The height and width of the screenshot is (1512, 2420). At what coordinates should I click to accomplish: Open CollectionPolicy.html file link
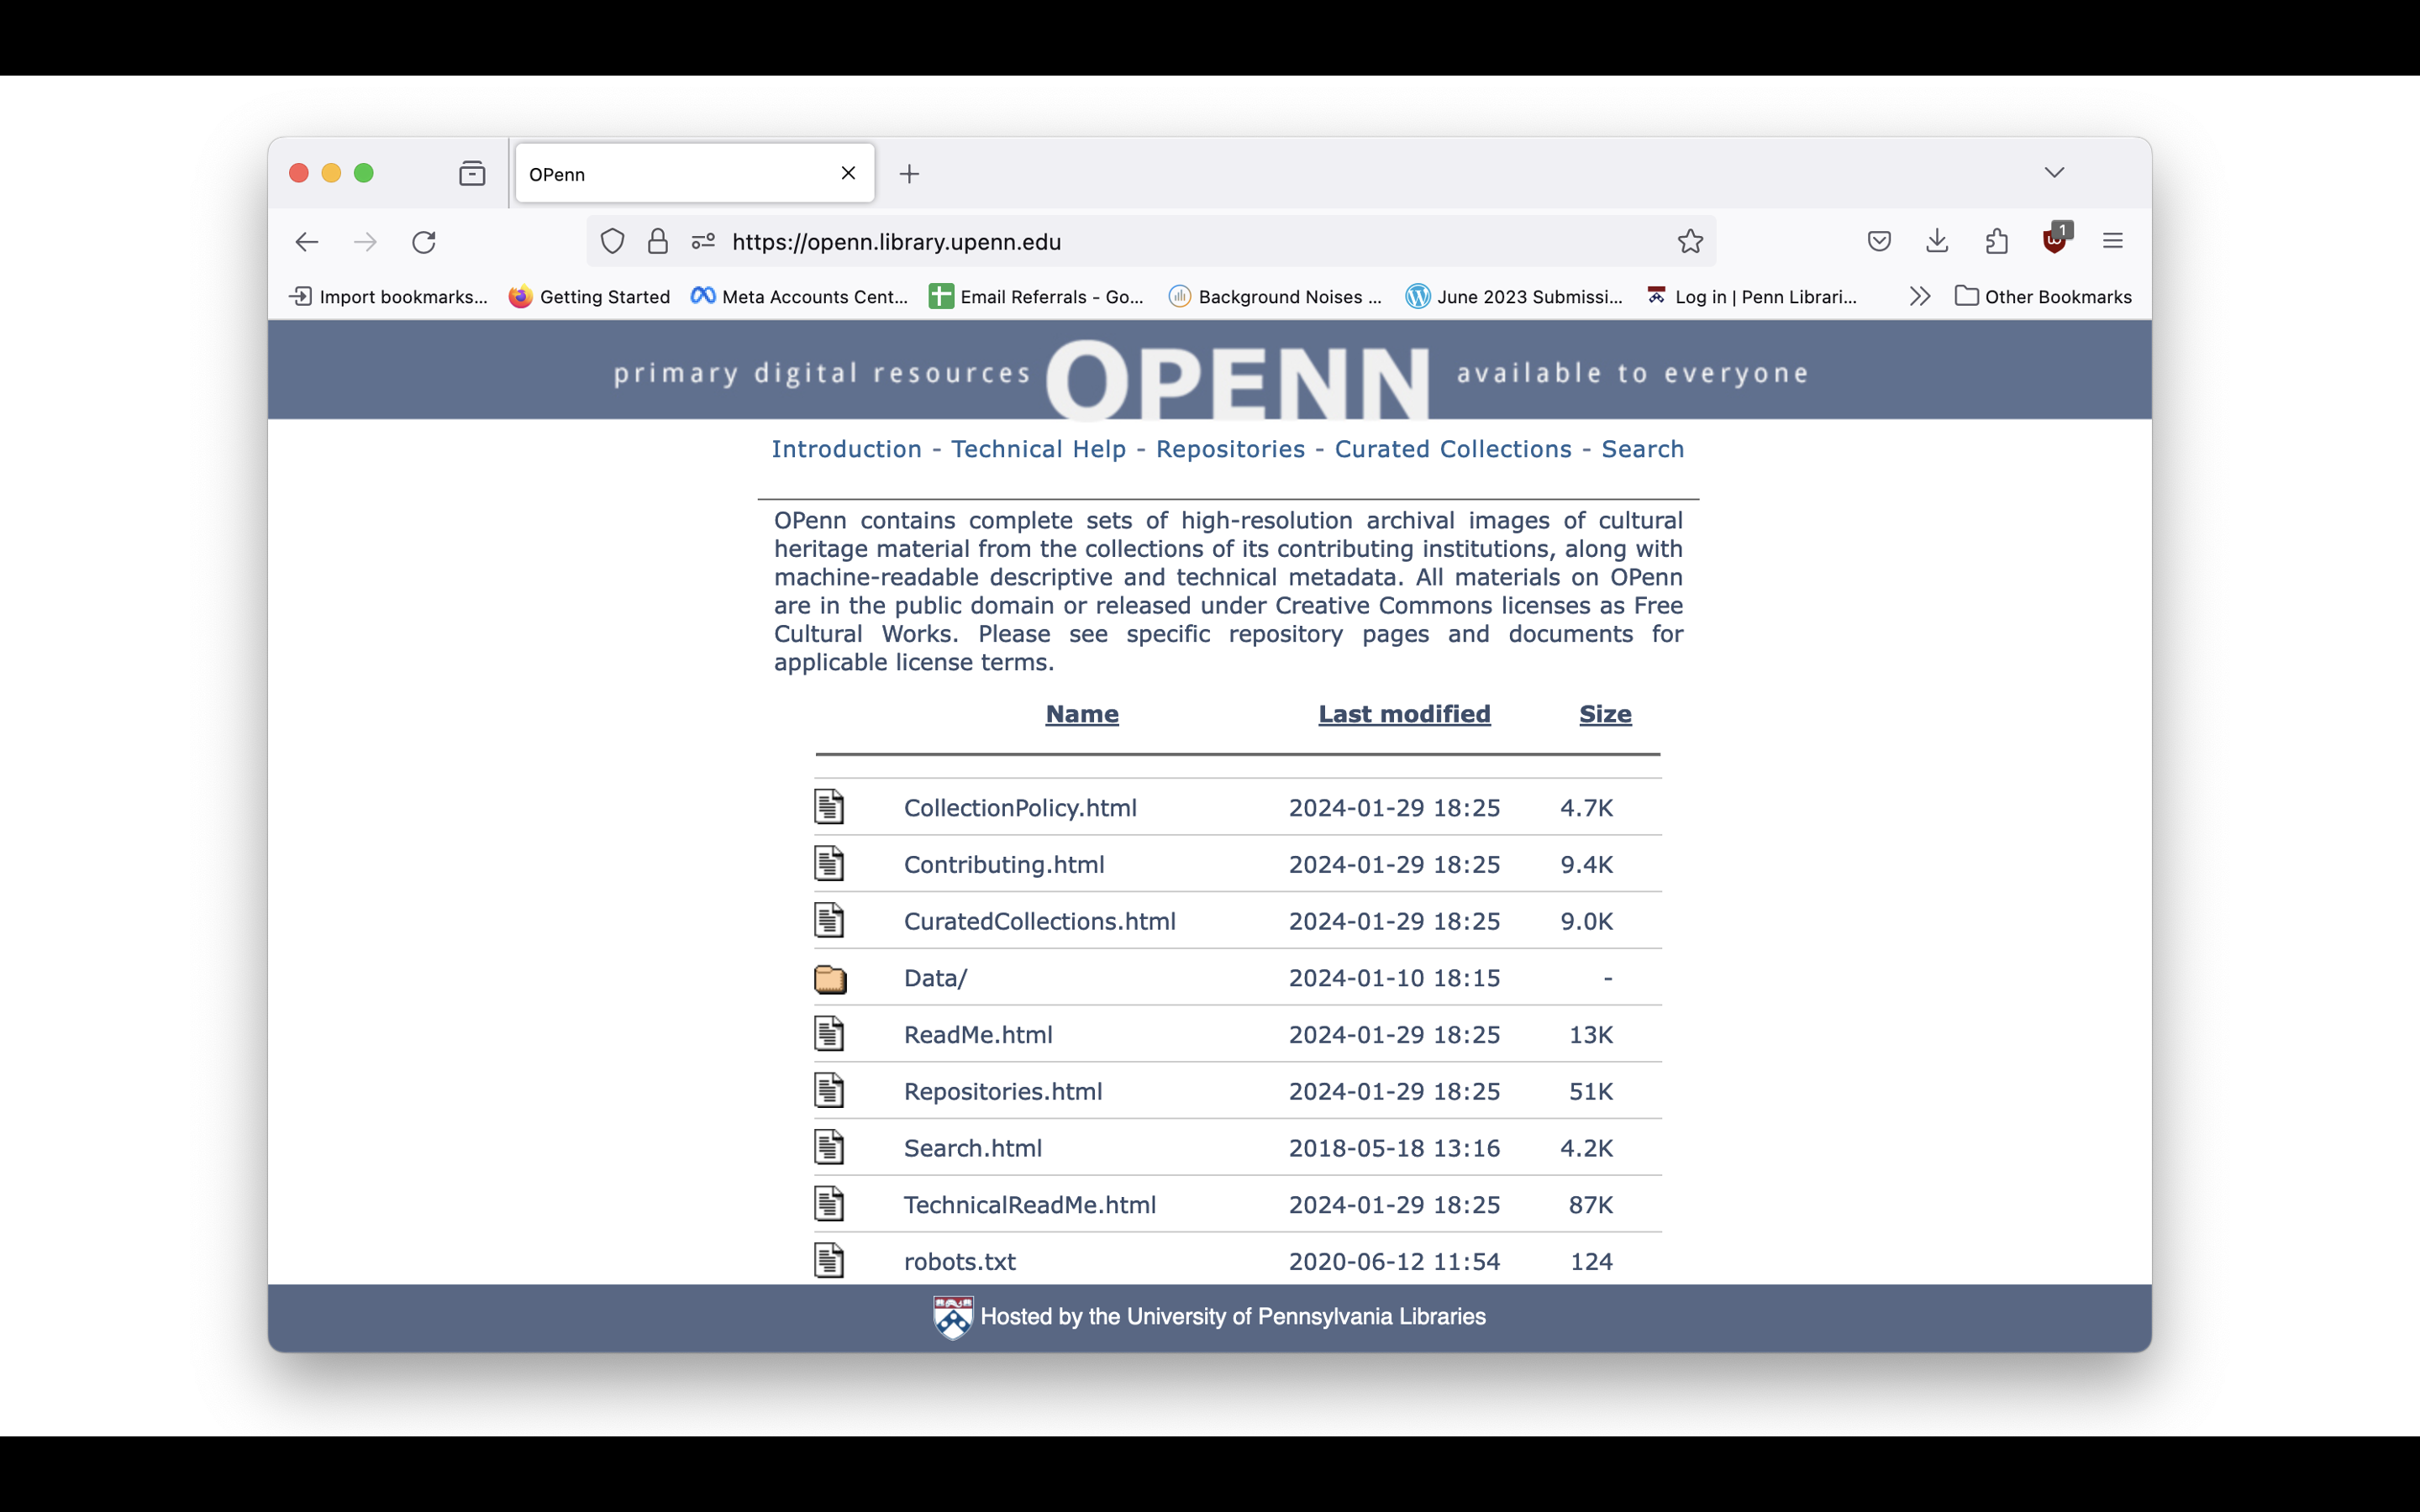[1020, 808]
